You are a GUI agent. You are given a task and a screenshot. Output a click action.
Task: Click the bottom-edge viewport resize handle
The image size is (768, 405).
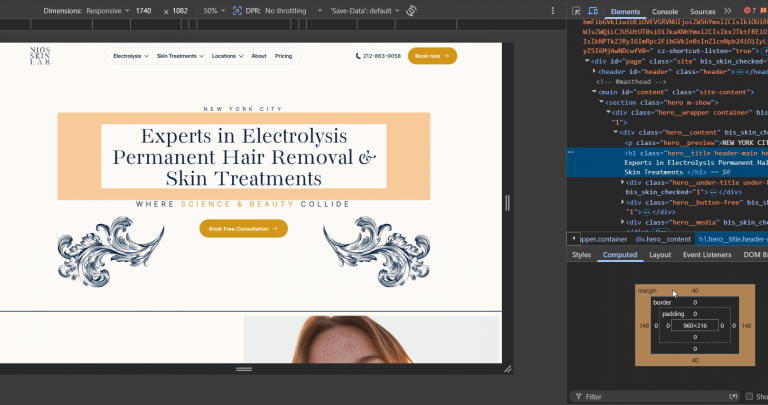[243, 369]
